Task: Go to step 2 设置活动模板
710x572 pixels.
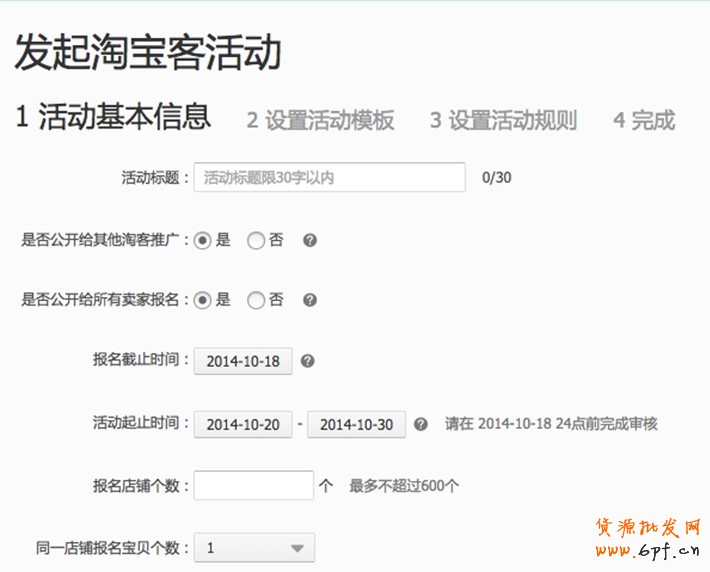Action: 321,120
